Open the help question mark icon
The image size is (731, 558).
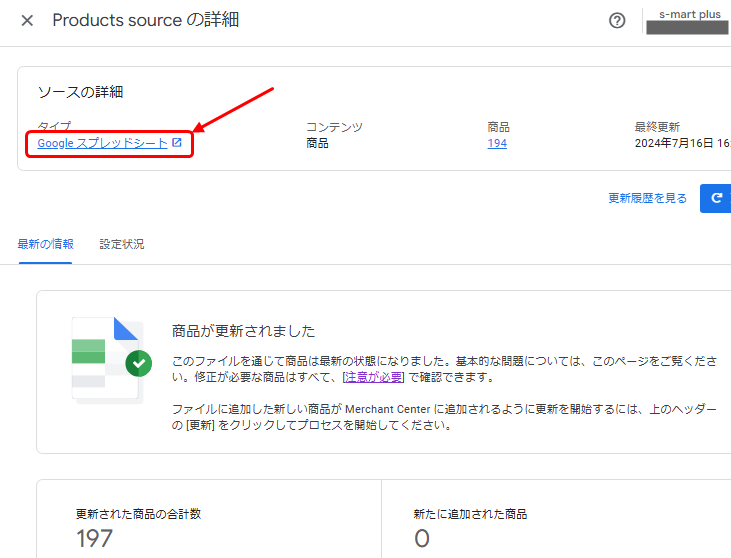pos(617,21)
